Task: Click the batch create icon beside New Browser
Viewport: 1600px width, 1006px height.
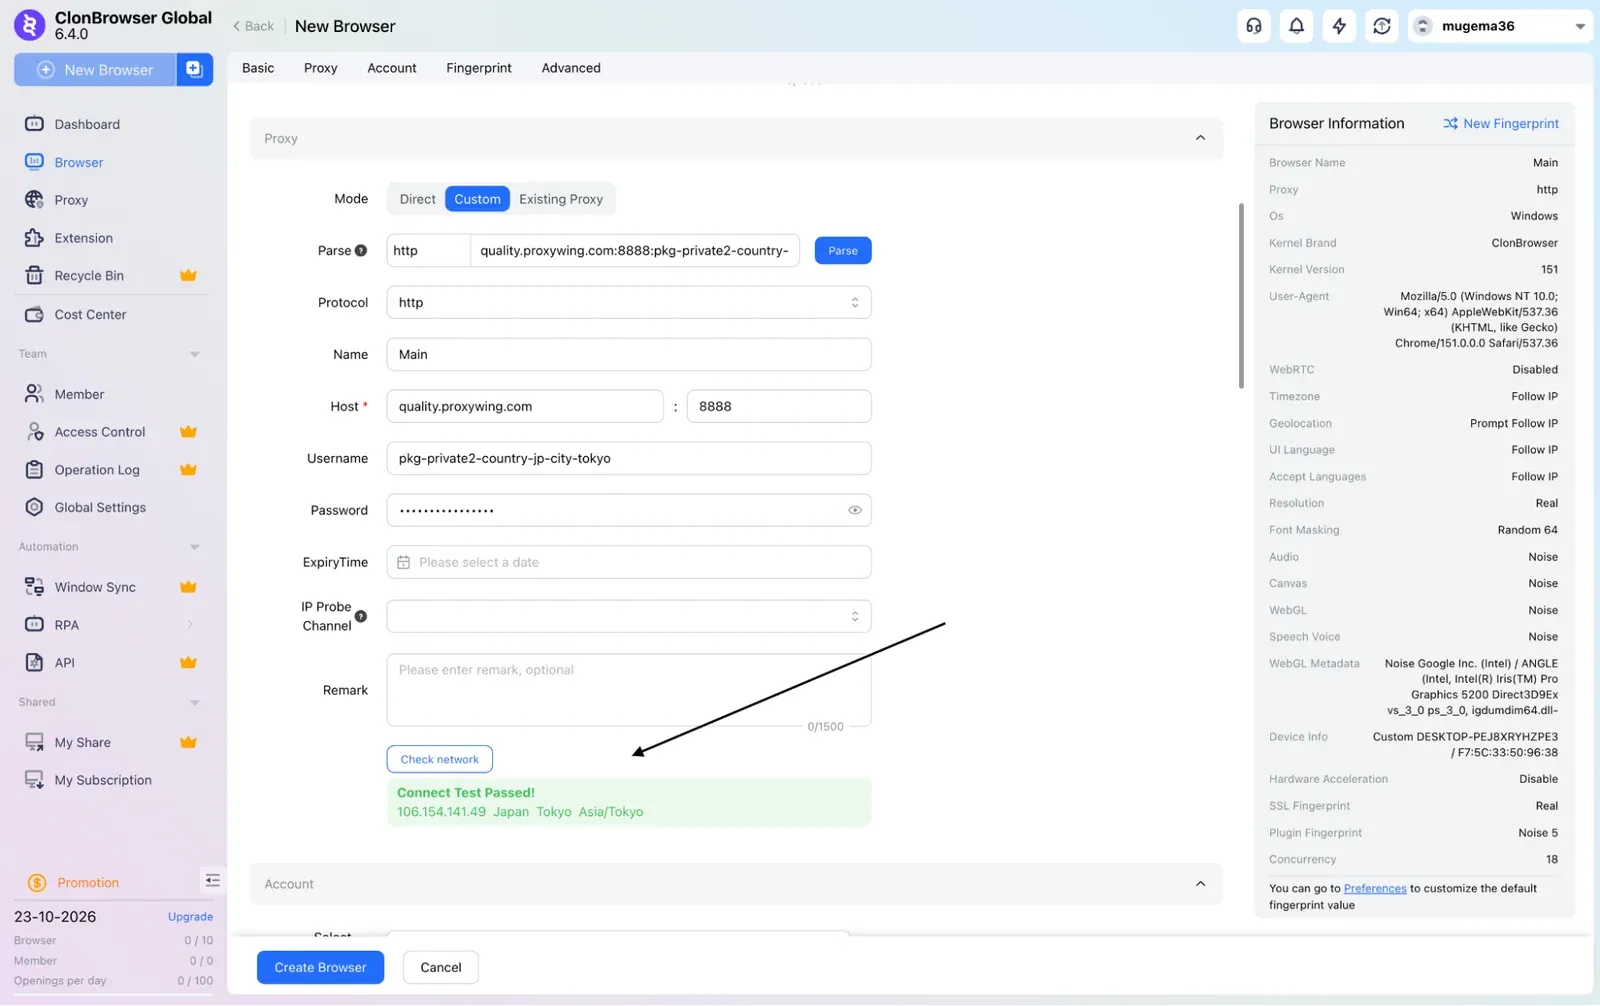Action: (195, 70)
